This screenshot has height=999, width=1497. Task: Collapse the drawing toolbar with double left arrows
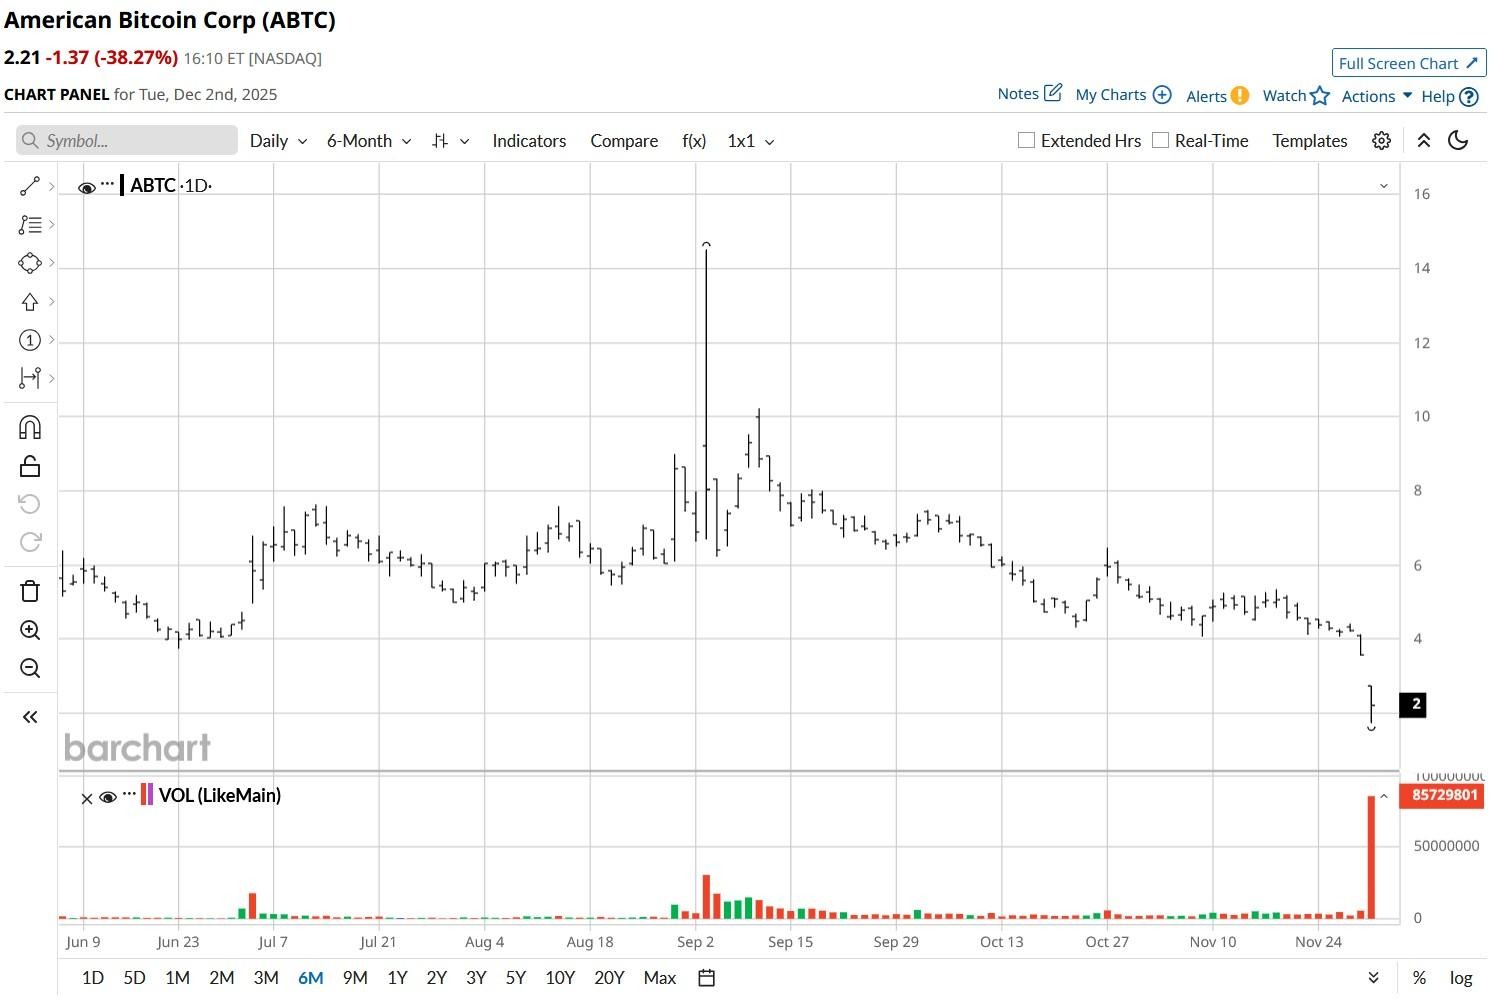pyautogui.click(x=30, y=717)
